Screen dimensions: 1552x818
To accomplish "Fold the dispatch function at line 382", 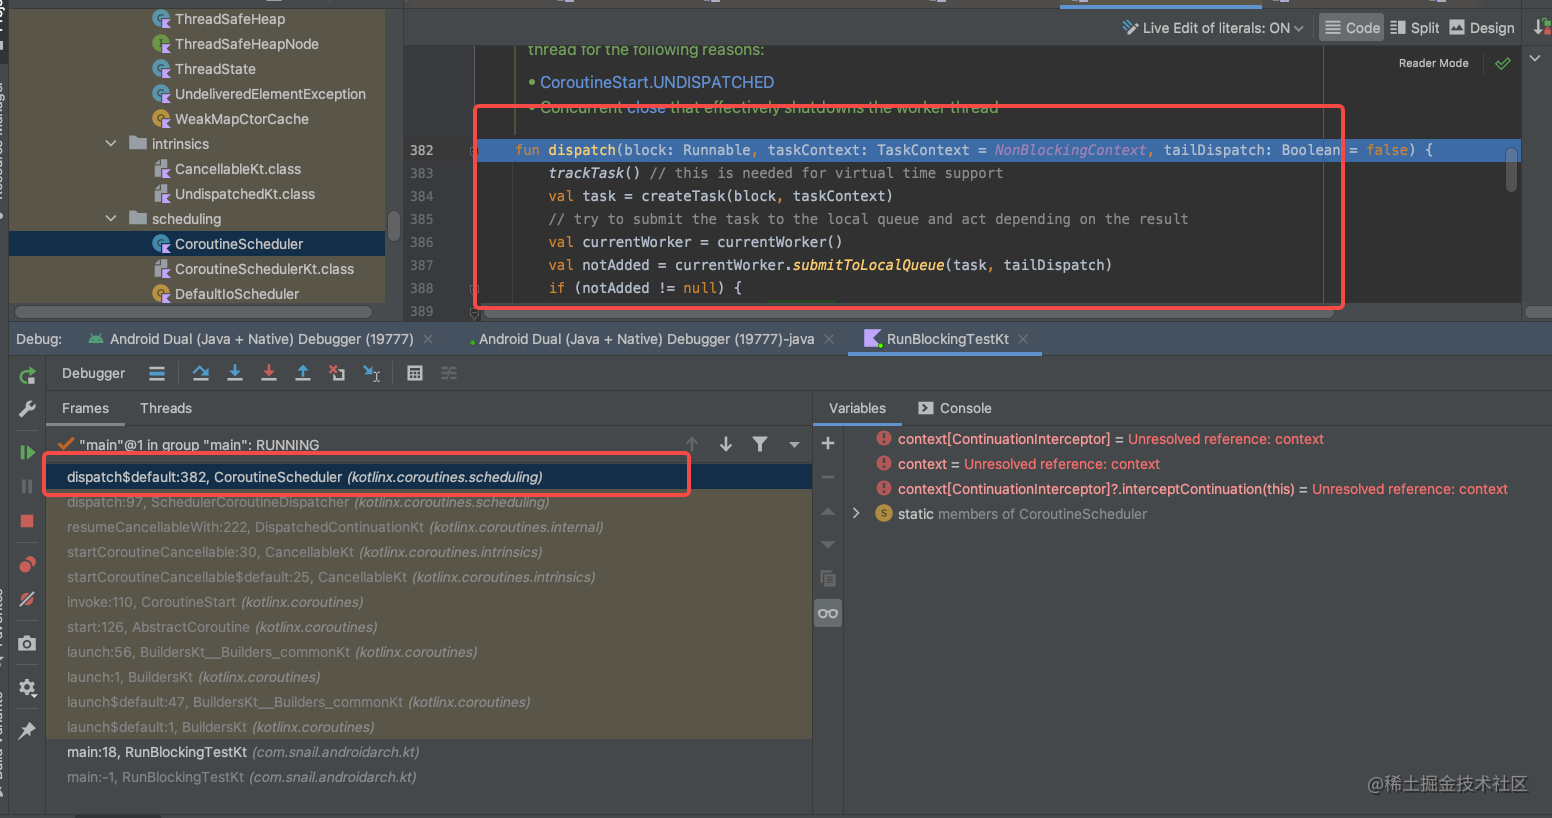I will pyautogui.click(x=473, y=150).
